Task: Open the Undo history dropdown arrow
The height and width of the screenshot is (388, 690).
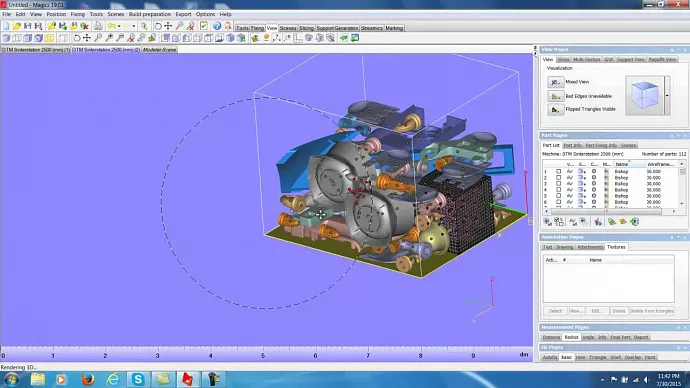Action: coord(119,26)
